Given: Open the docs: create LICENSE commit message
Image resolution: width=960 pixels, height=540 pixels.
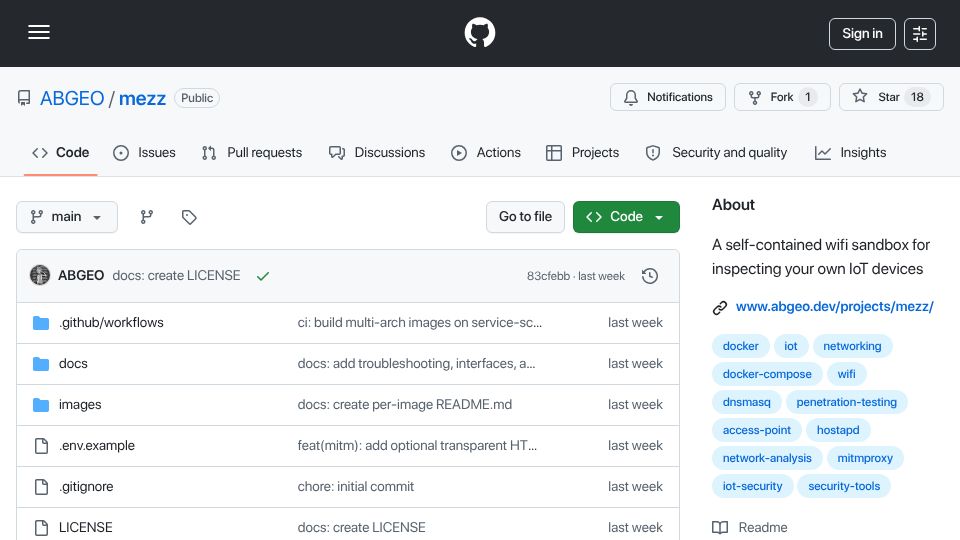Looking at the screenshot, I should (x=176, y=276).
